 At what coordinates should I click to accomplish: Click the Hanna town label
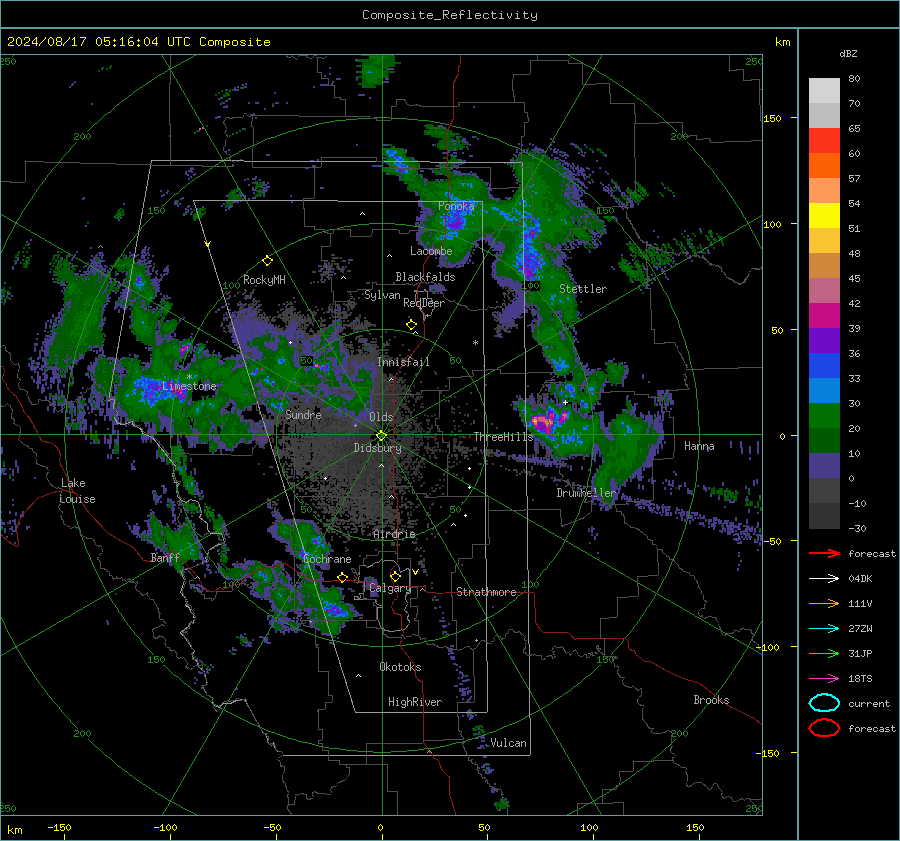pyautogui.click(x=699, y=446)
